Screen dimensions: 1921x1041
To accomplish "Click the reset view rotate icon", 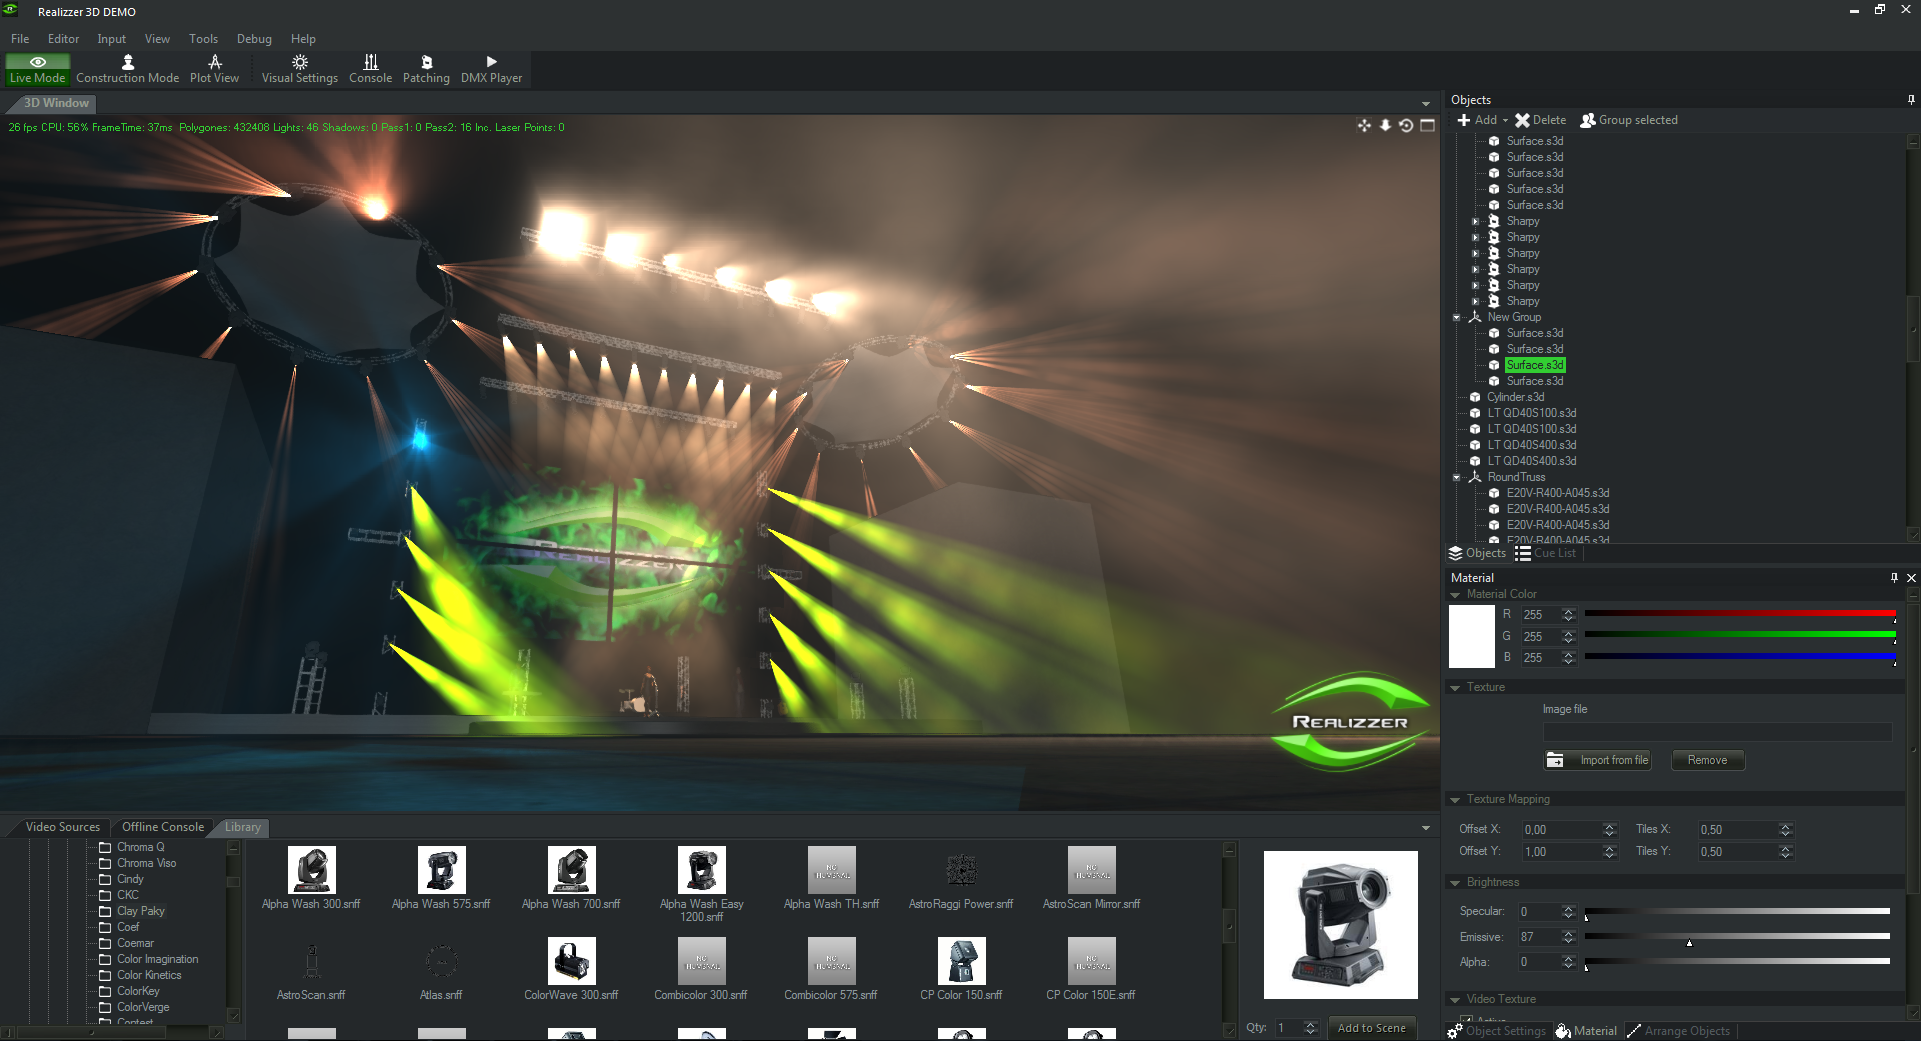I will tap(1406, 125).
